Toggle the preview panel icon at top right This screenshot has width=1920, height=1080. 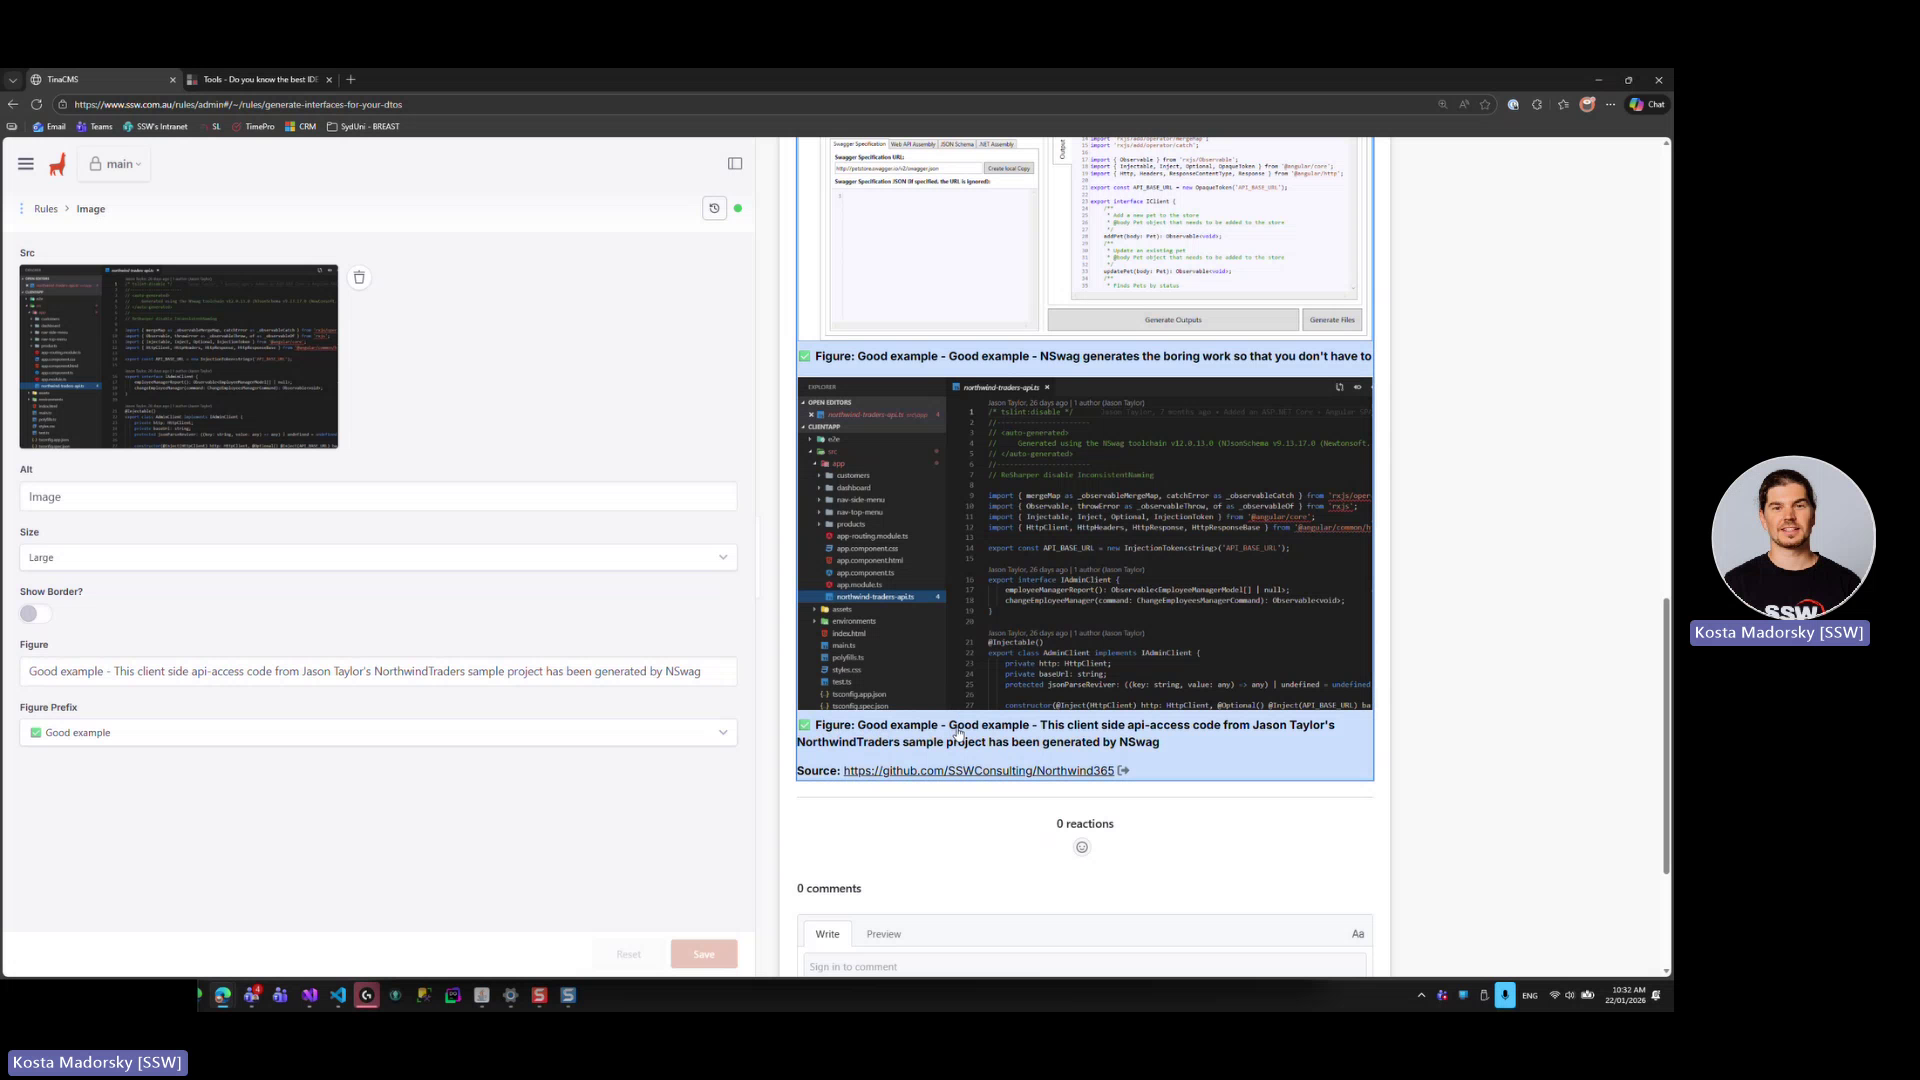point(735,163)
